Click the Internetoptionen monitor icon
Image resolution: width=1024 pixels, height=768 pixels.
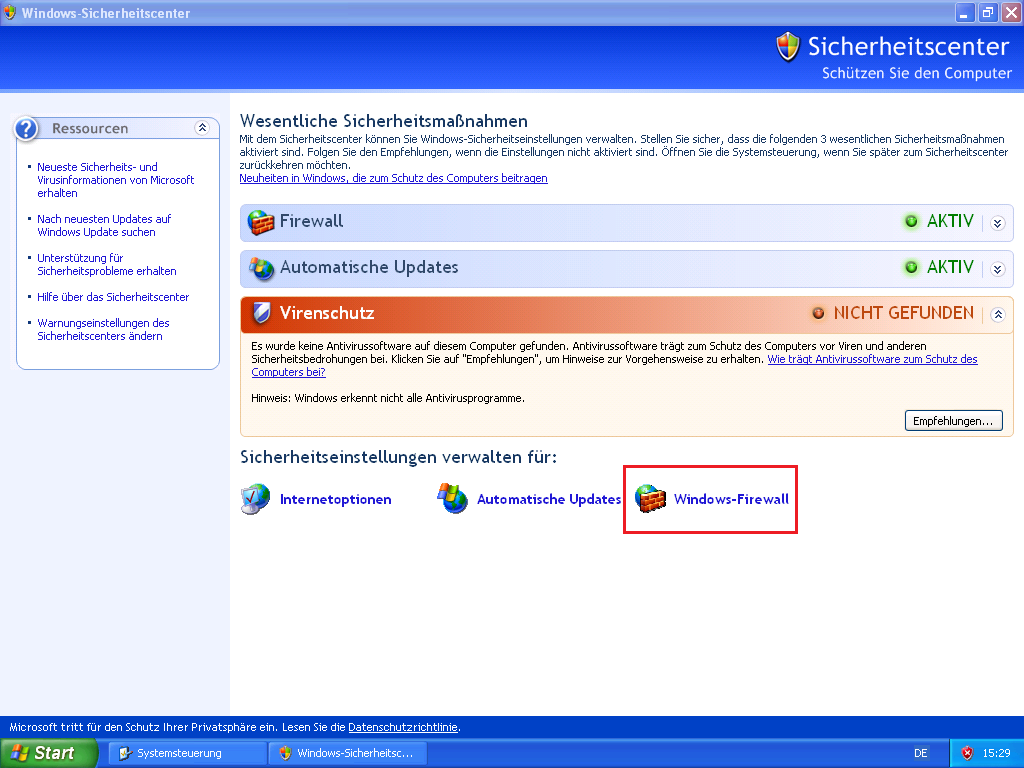coord(255,499)
